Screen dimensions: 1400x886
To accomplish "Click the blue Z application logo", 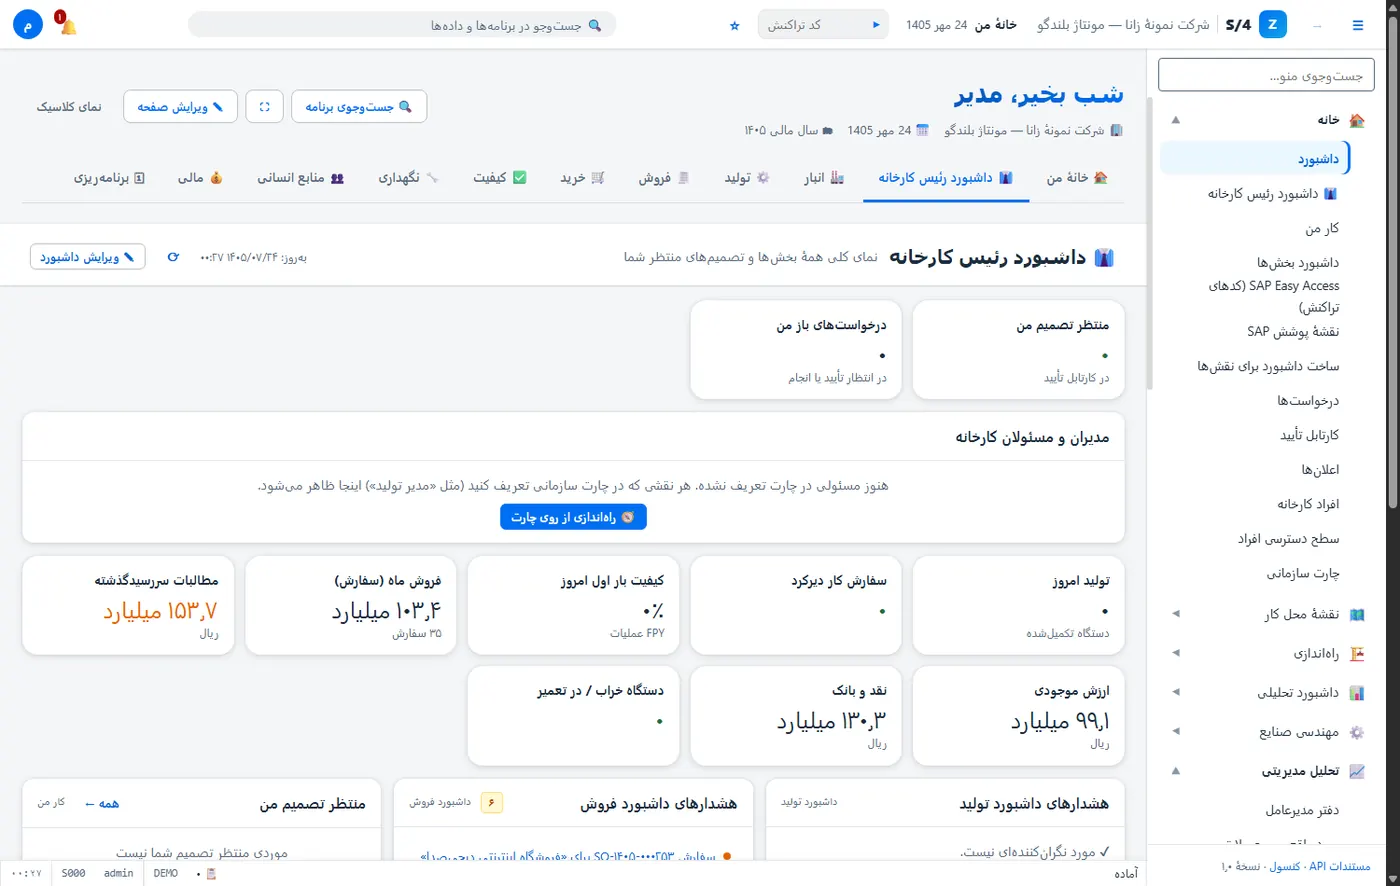I will 1273,25.
